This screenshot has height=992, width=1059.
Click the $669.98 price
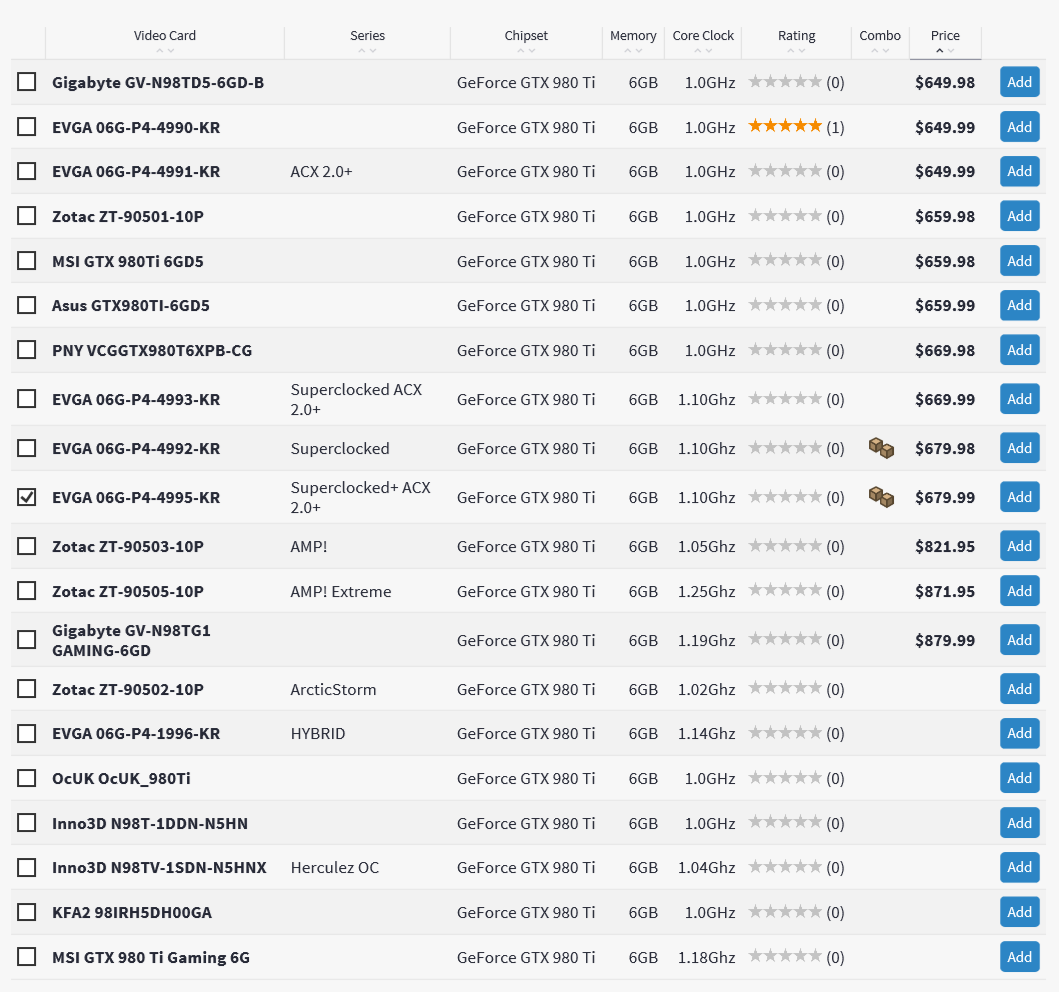tap(945, 350)
